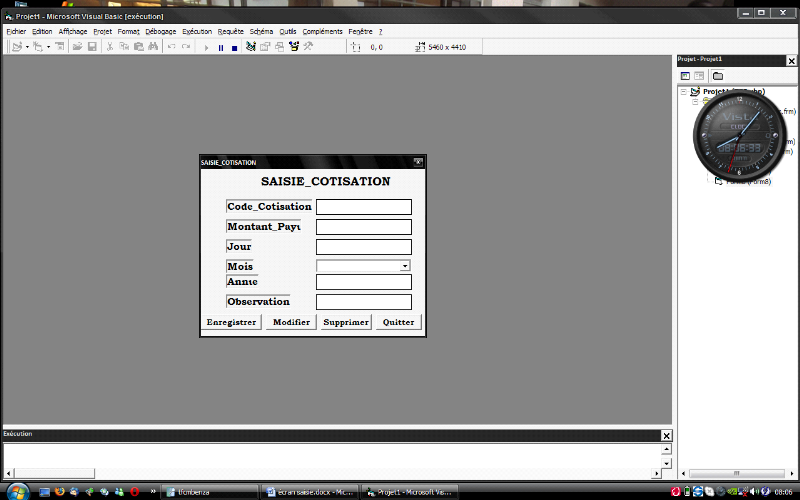The width and height of the screenshot is (800, 500).
Task: Click the Enregistrer button
Action: [231, 322]
